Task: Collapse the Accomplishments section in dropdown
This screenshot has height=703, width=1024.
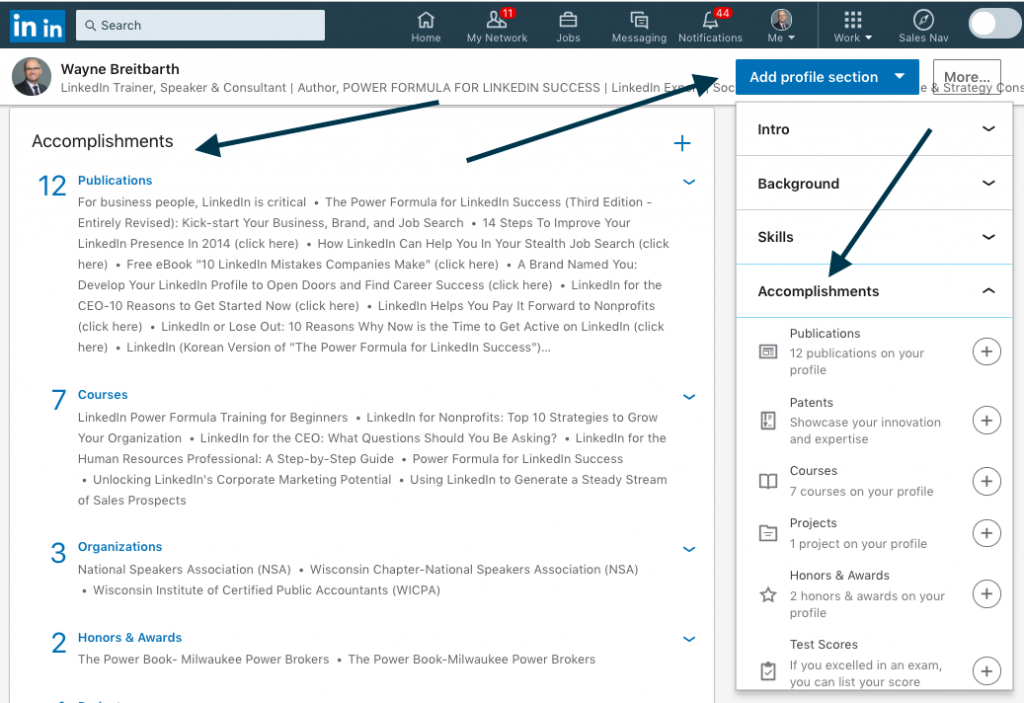Action: (874, 291)
